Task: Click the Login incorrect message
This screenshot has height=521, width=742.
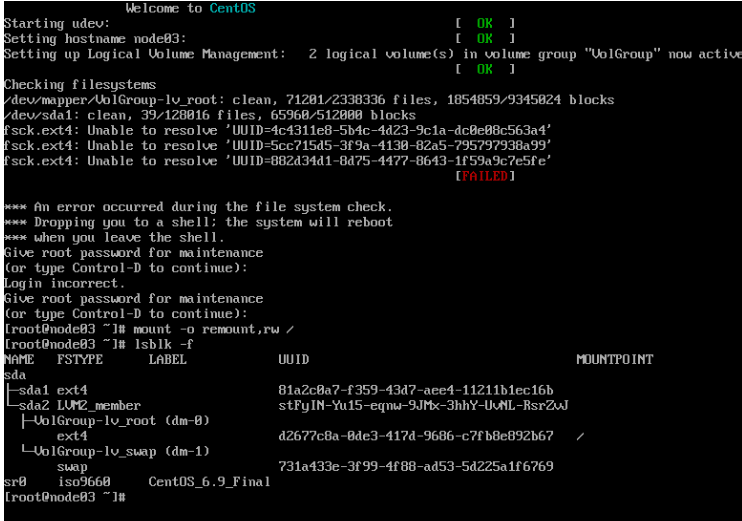Action: coord(64,283)
